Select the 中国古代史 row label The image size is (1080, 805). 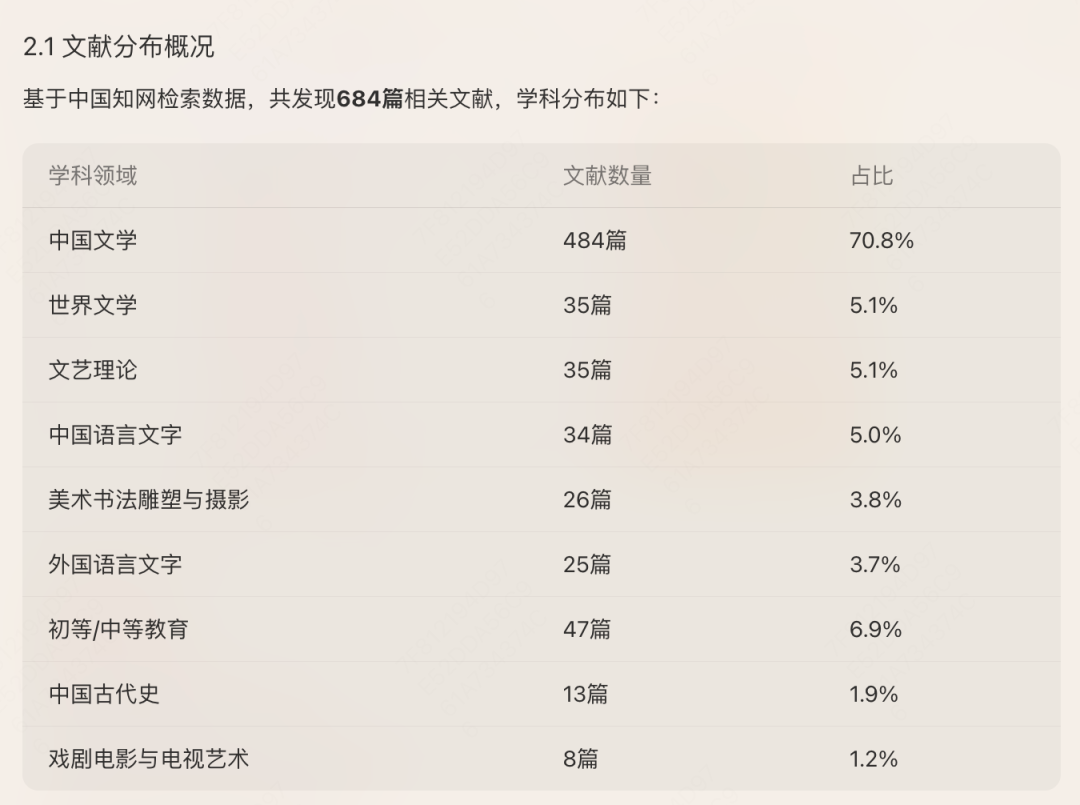[104, 693]
